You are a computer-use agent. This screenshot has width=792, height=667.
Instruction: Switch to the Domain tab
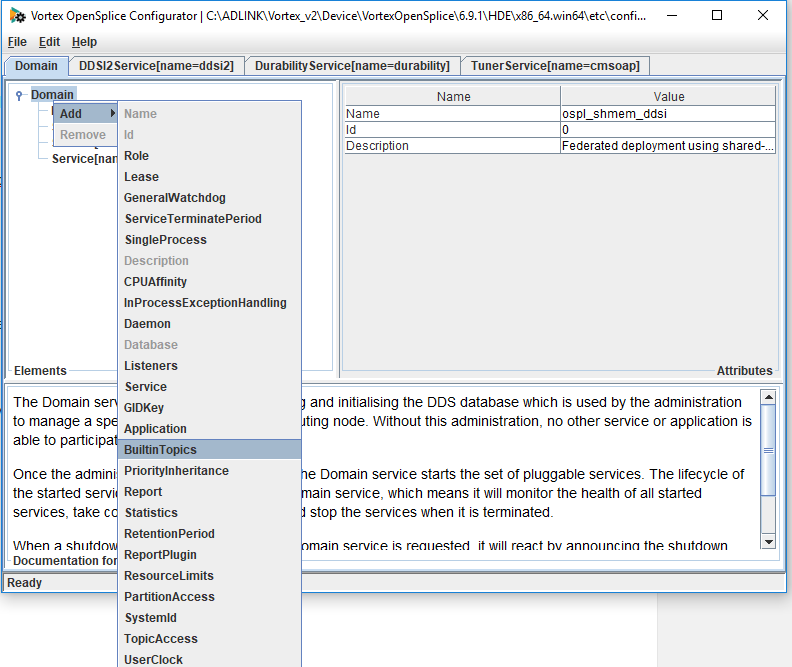pos(36,66)
